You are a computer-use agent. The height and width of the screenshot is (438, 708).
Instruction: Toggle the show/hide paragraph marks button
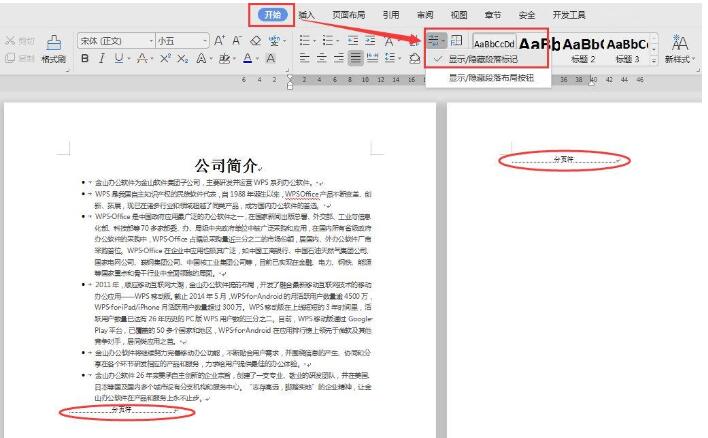coord(434,41)
